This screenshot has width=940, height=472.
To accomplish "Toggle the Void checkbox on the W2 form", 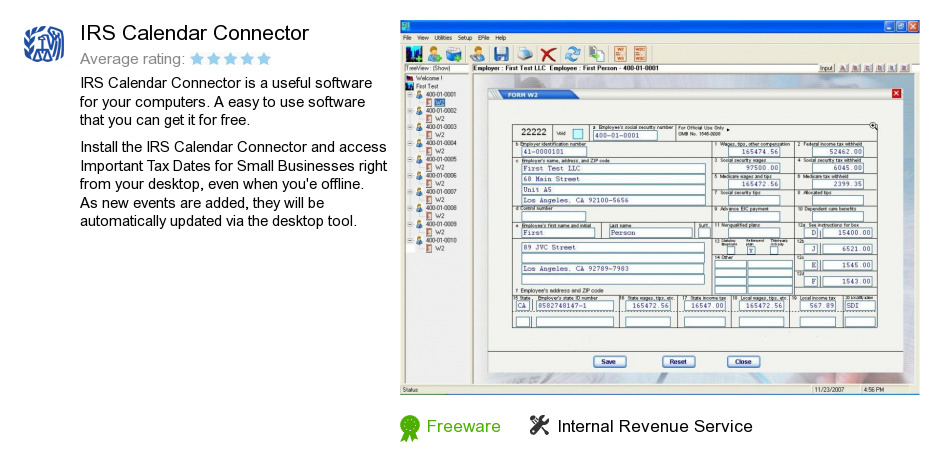I will (x=577, y=134).
